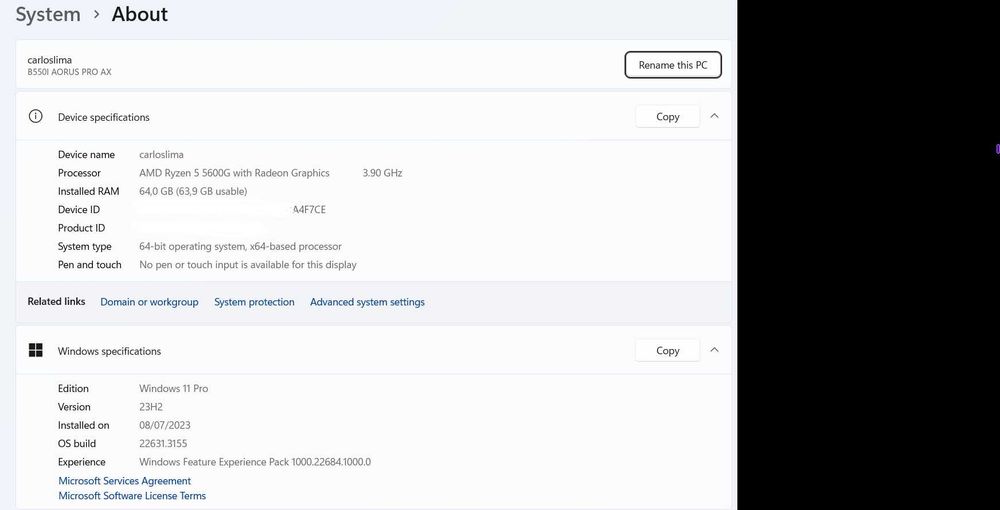This screenshot has width=1000, height=510.
Task: Click the Windows logo icon
Action: click(x=36, y=350)
